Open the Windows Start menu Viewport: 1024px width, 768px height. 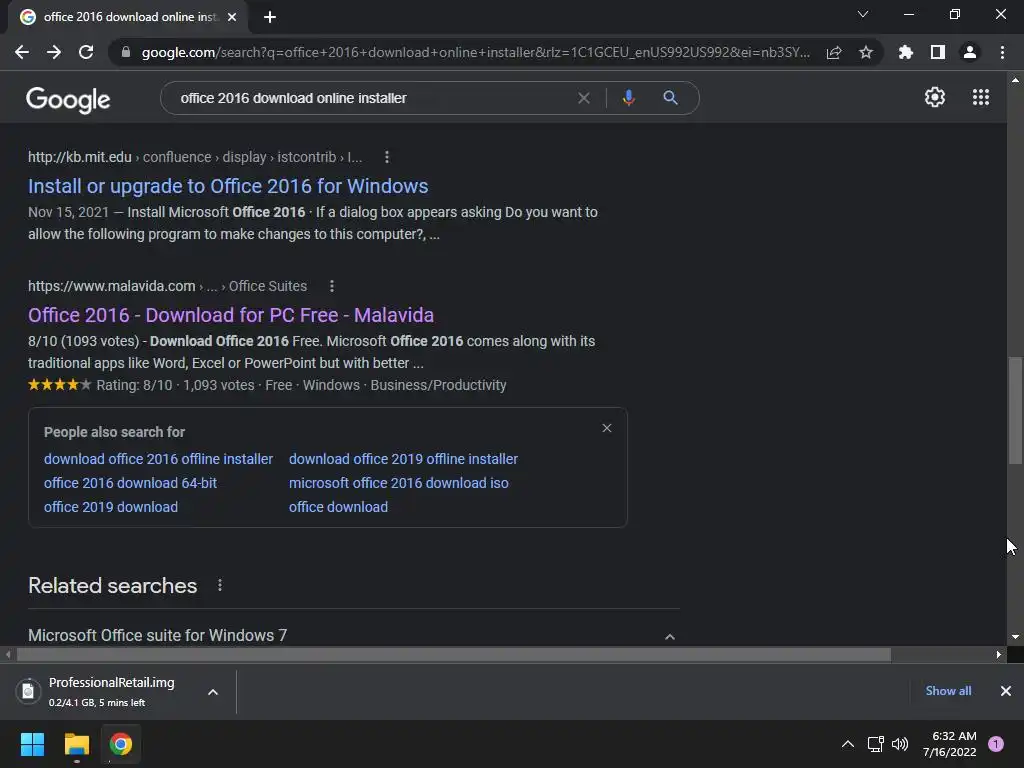coord(32,744)
